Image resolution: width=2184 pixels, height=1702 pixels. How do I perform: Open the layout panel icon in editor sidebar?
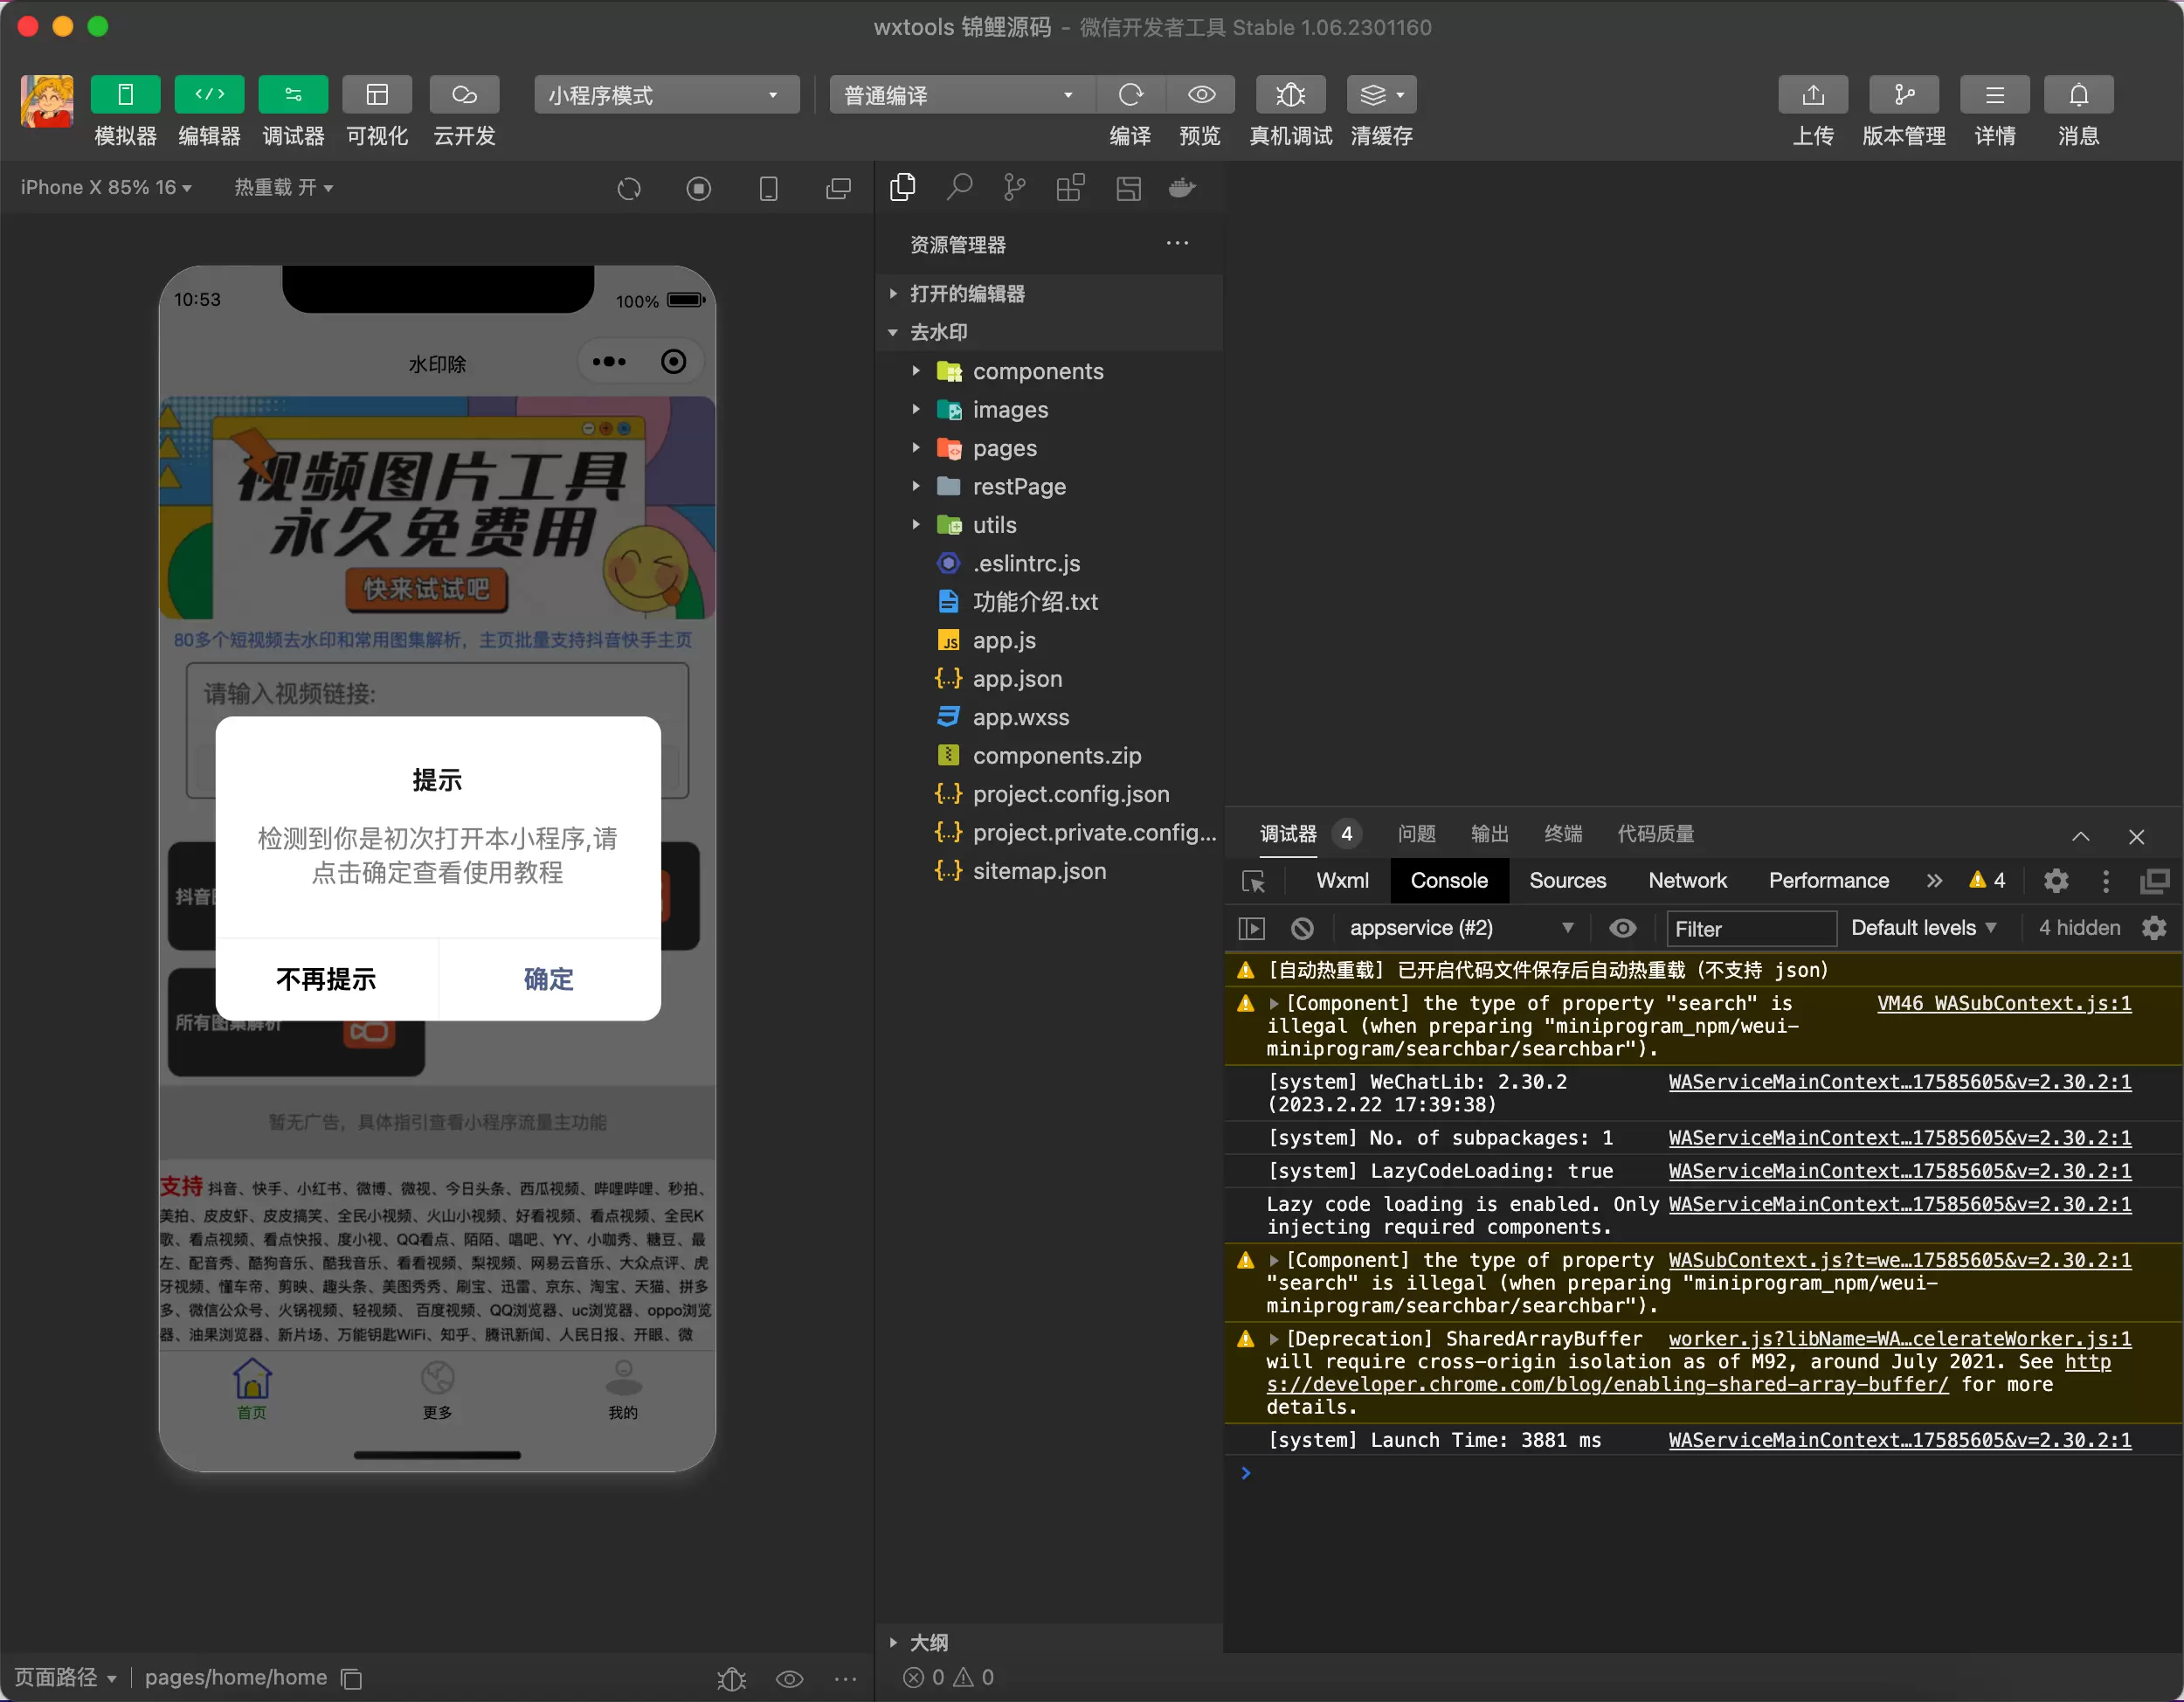click(1128, 187)
